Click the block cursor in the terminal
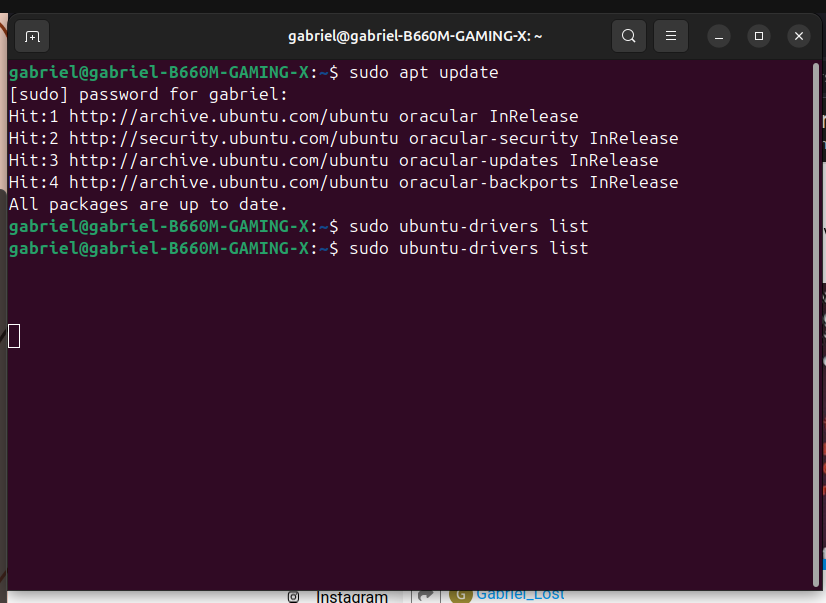 coord(14,336)
